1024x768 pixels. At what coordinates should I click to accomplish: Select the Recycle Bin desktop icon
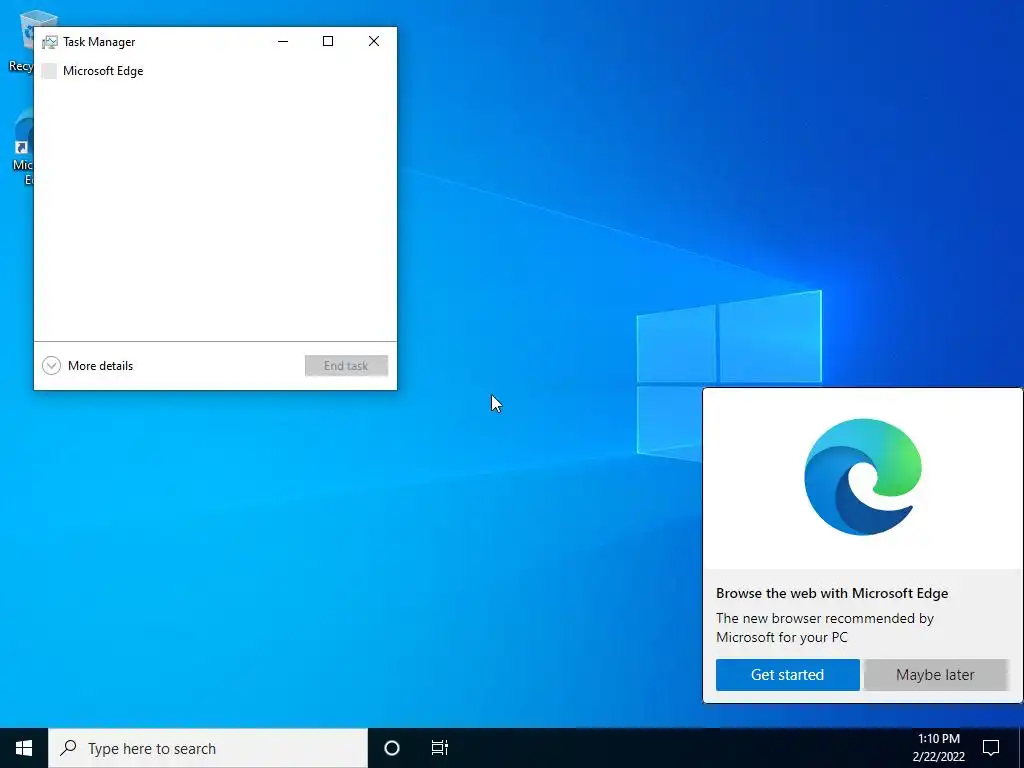(20, 40)
